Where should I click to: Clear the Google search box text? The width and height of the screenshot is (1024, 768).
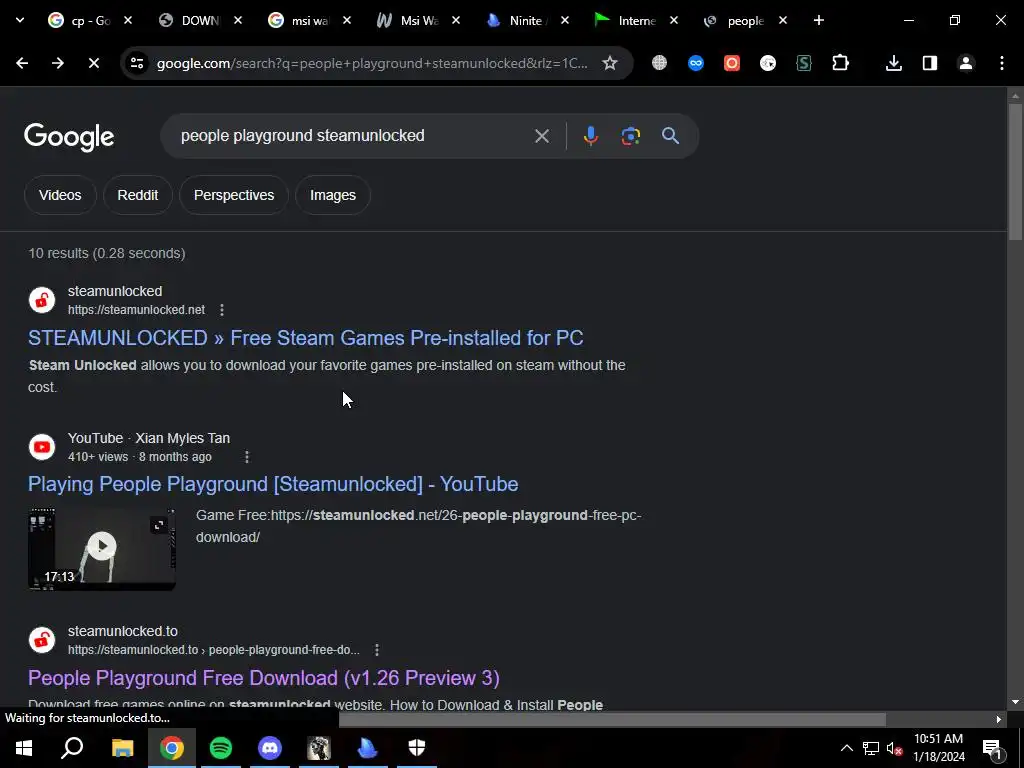click(x=542, y=136)
